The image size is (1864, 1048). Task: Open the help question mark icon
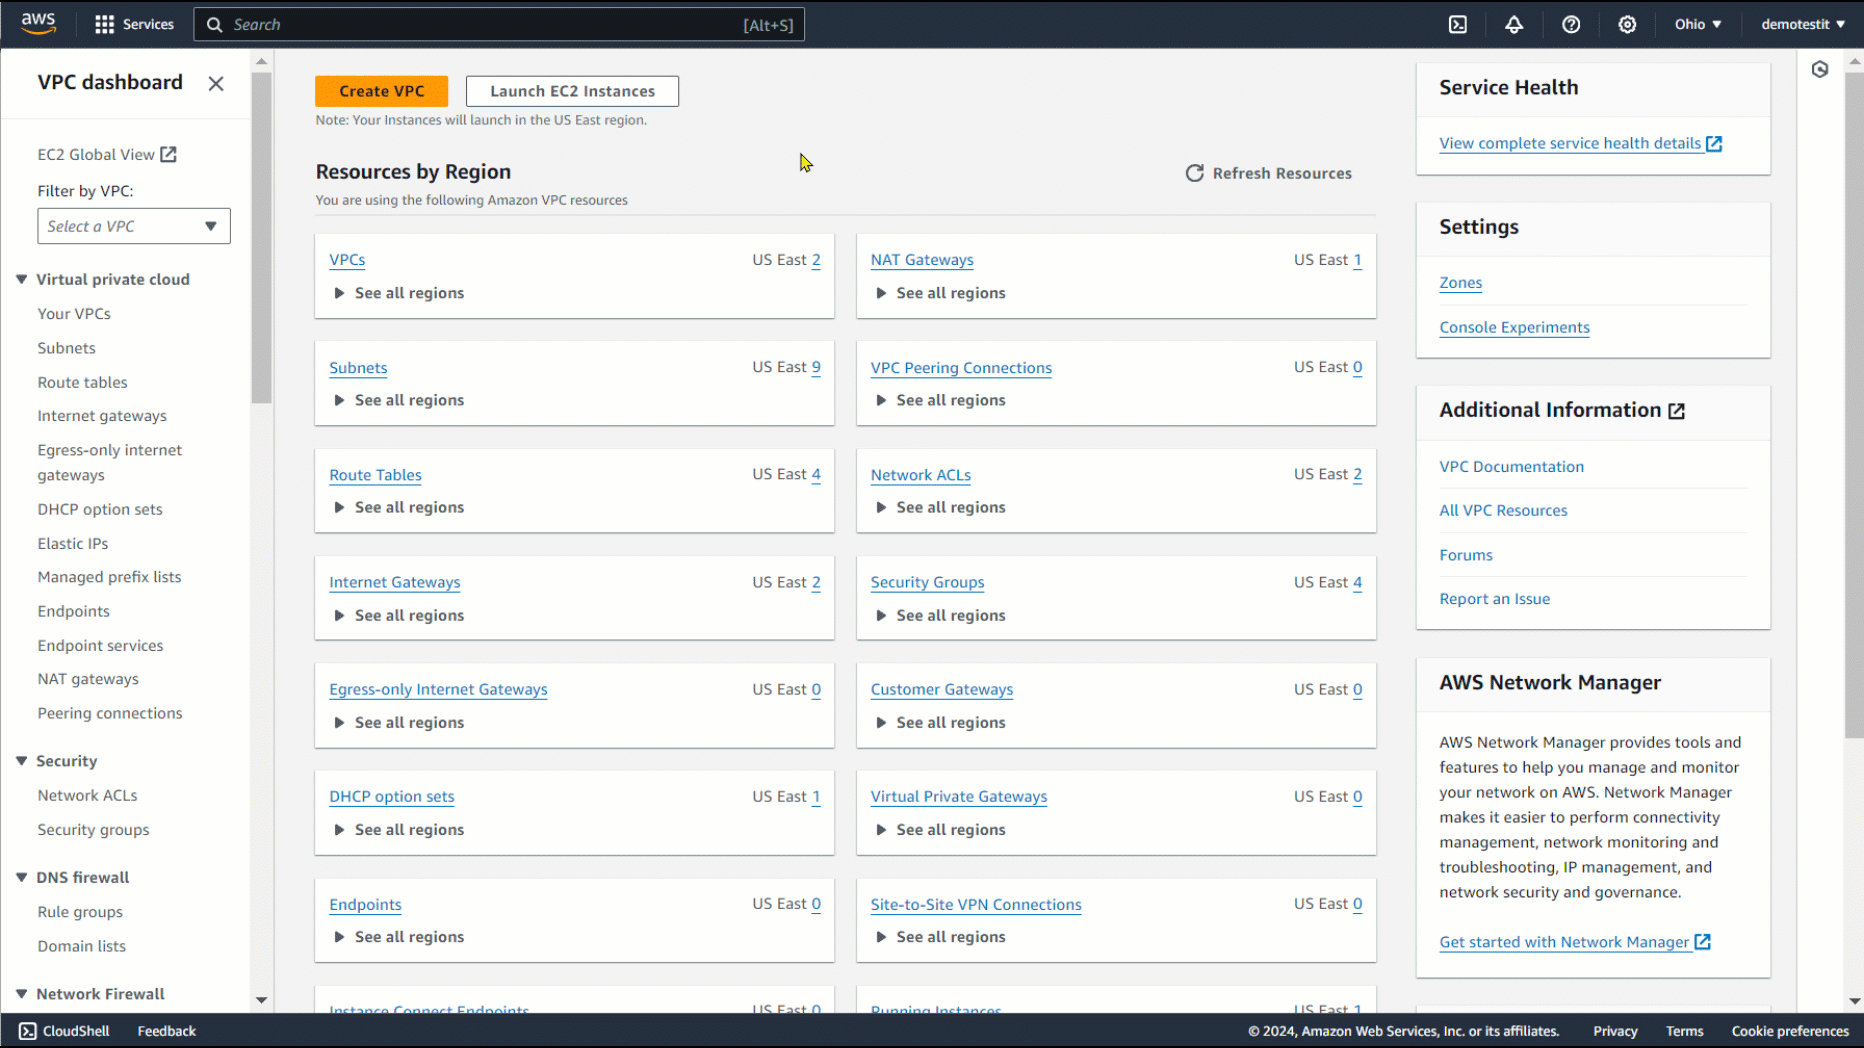coord(1571,24)
